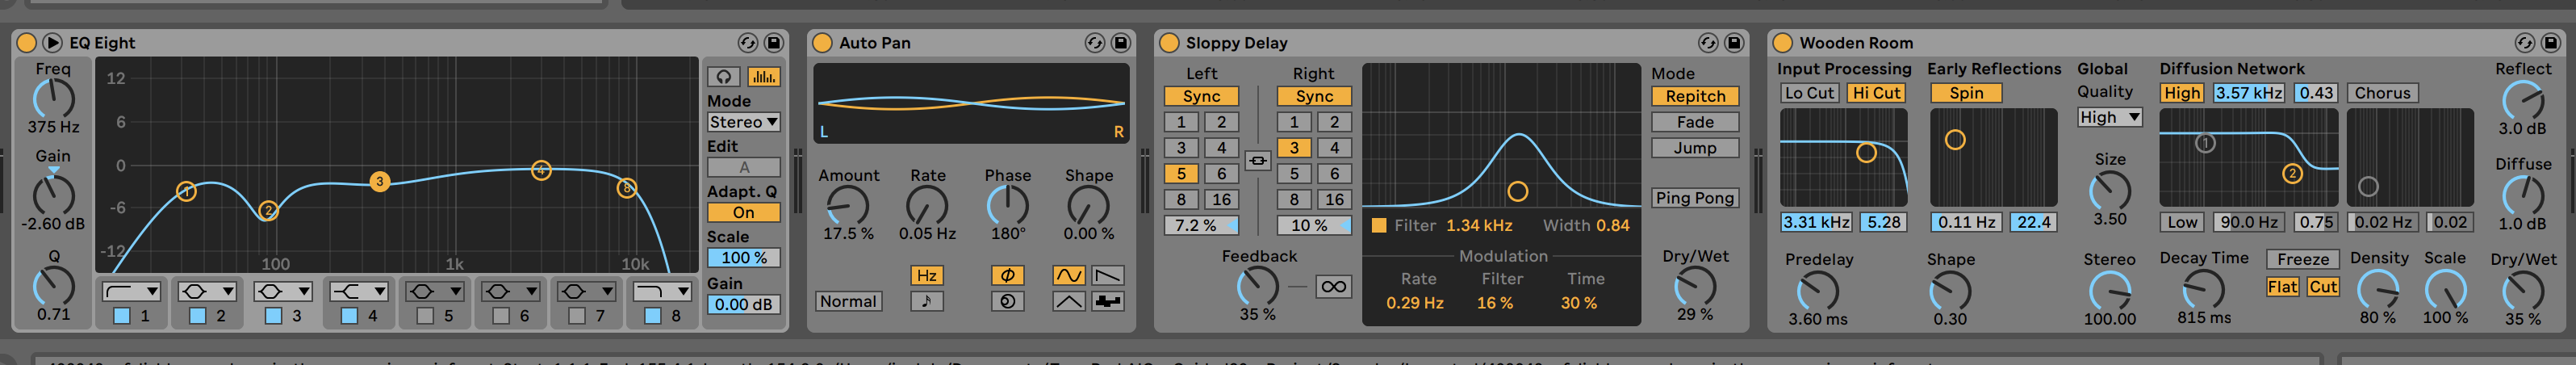Select filter dot 3 in EQ curve

point(379,181)
